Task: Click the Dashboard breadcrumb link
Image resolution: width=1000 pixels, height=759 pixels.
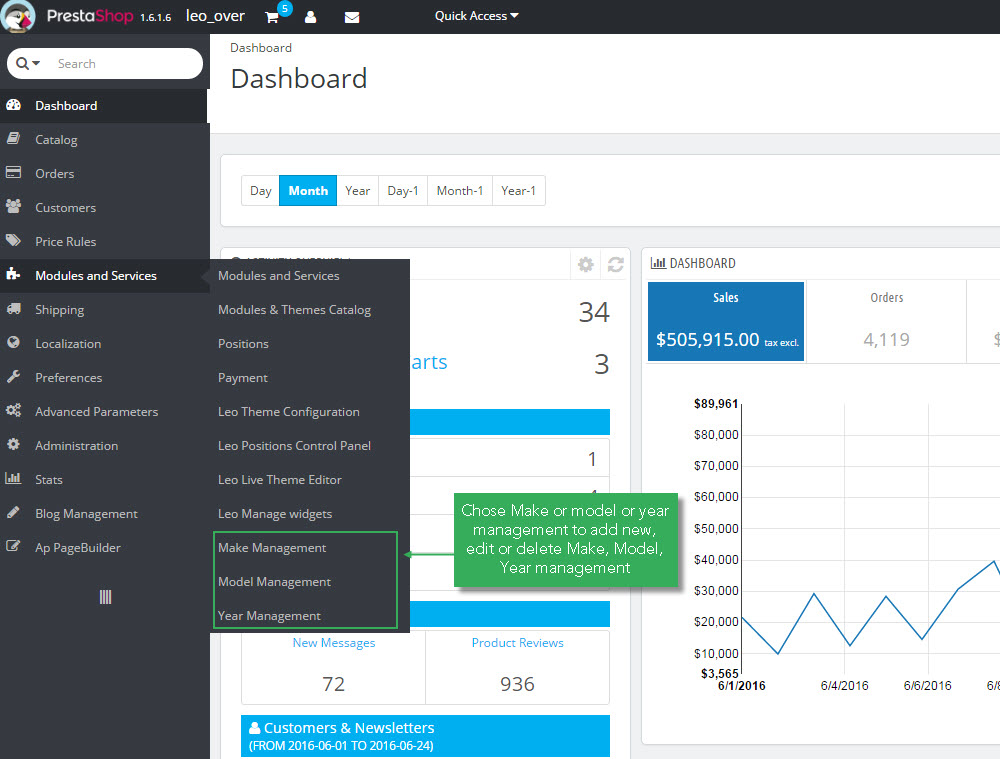Action: tap(261, 48)
